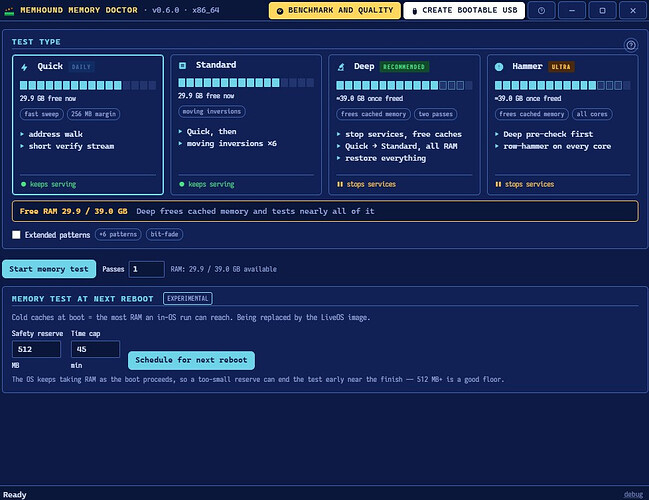Click the '+6 patterns' tag
649x500 pixels.
[118, 234]
